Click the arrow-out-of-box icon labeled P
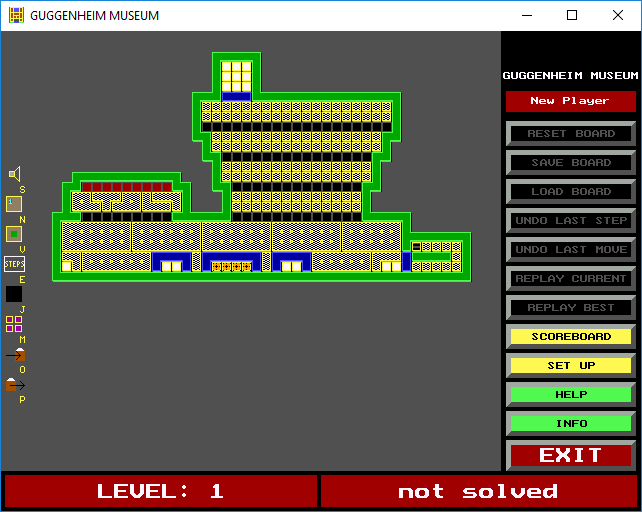Screen dimensions: 642x512 click(x=16, y=385)
